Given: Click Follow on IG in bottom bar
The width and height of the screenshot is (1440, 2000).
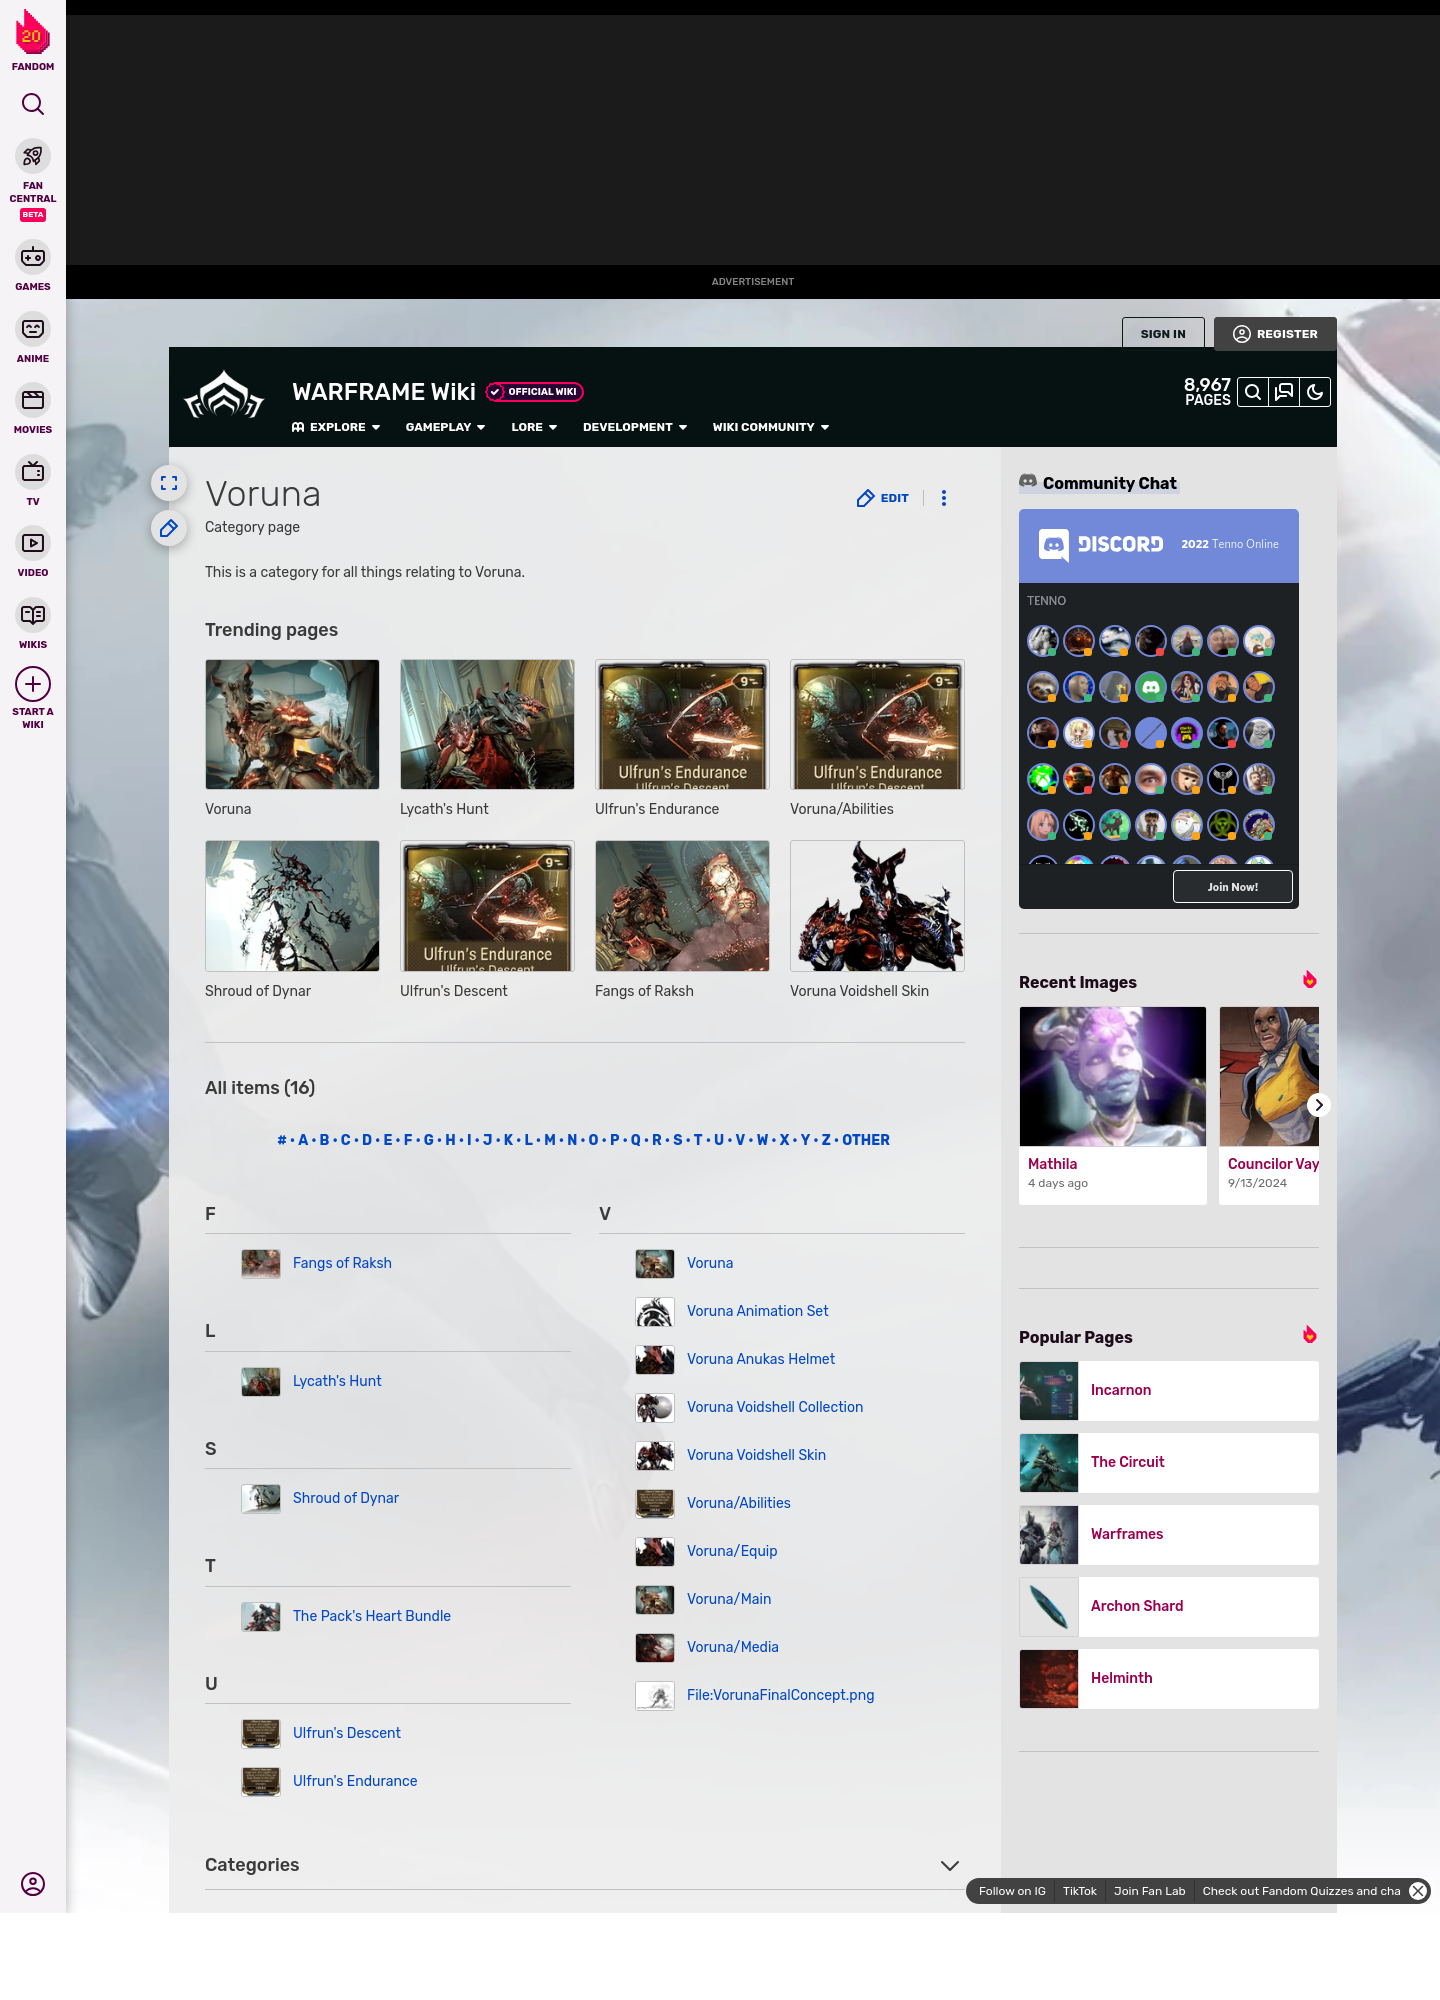Looking at the screenshot, I should tap(1012, 1891).
